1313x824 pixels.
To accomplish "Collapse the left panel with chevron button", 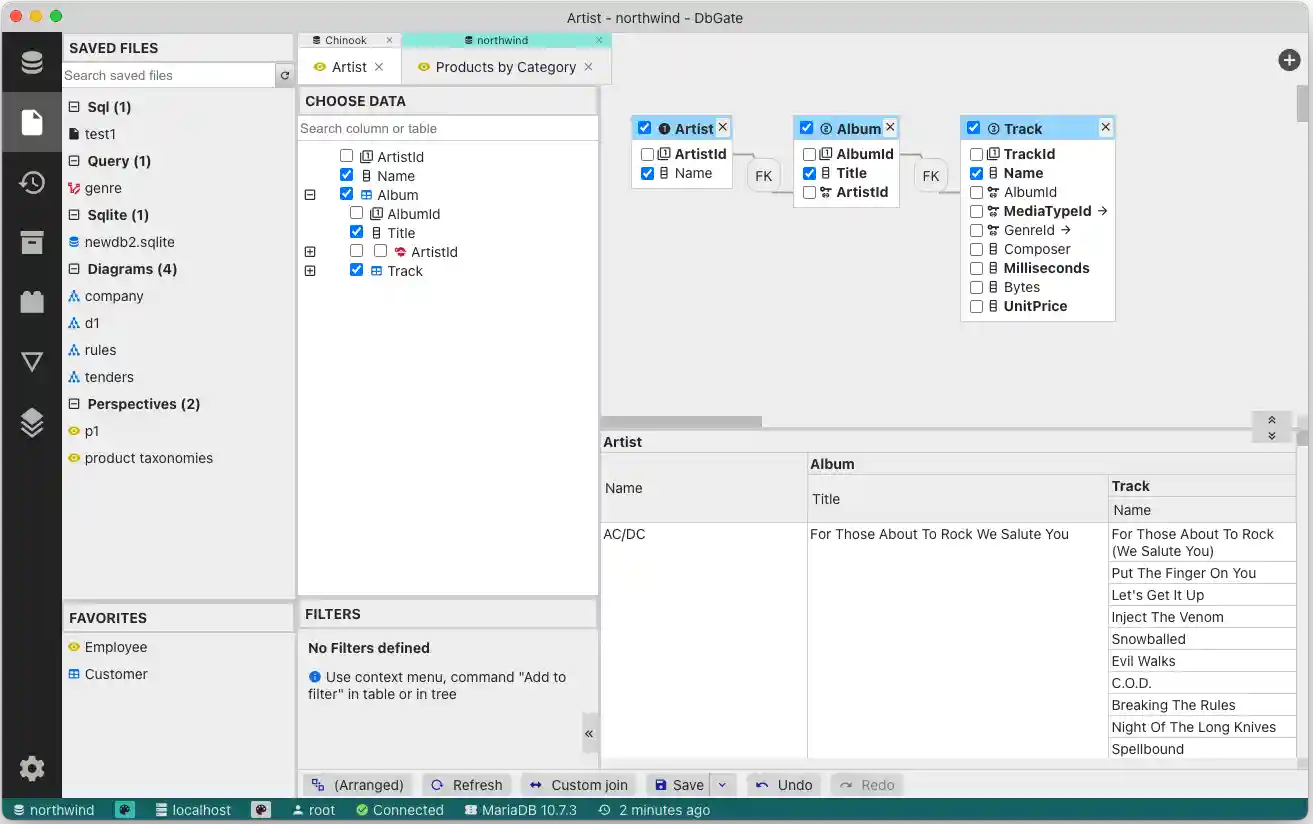I will tap(589, 733).
